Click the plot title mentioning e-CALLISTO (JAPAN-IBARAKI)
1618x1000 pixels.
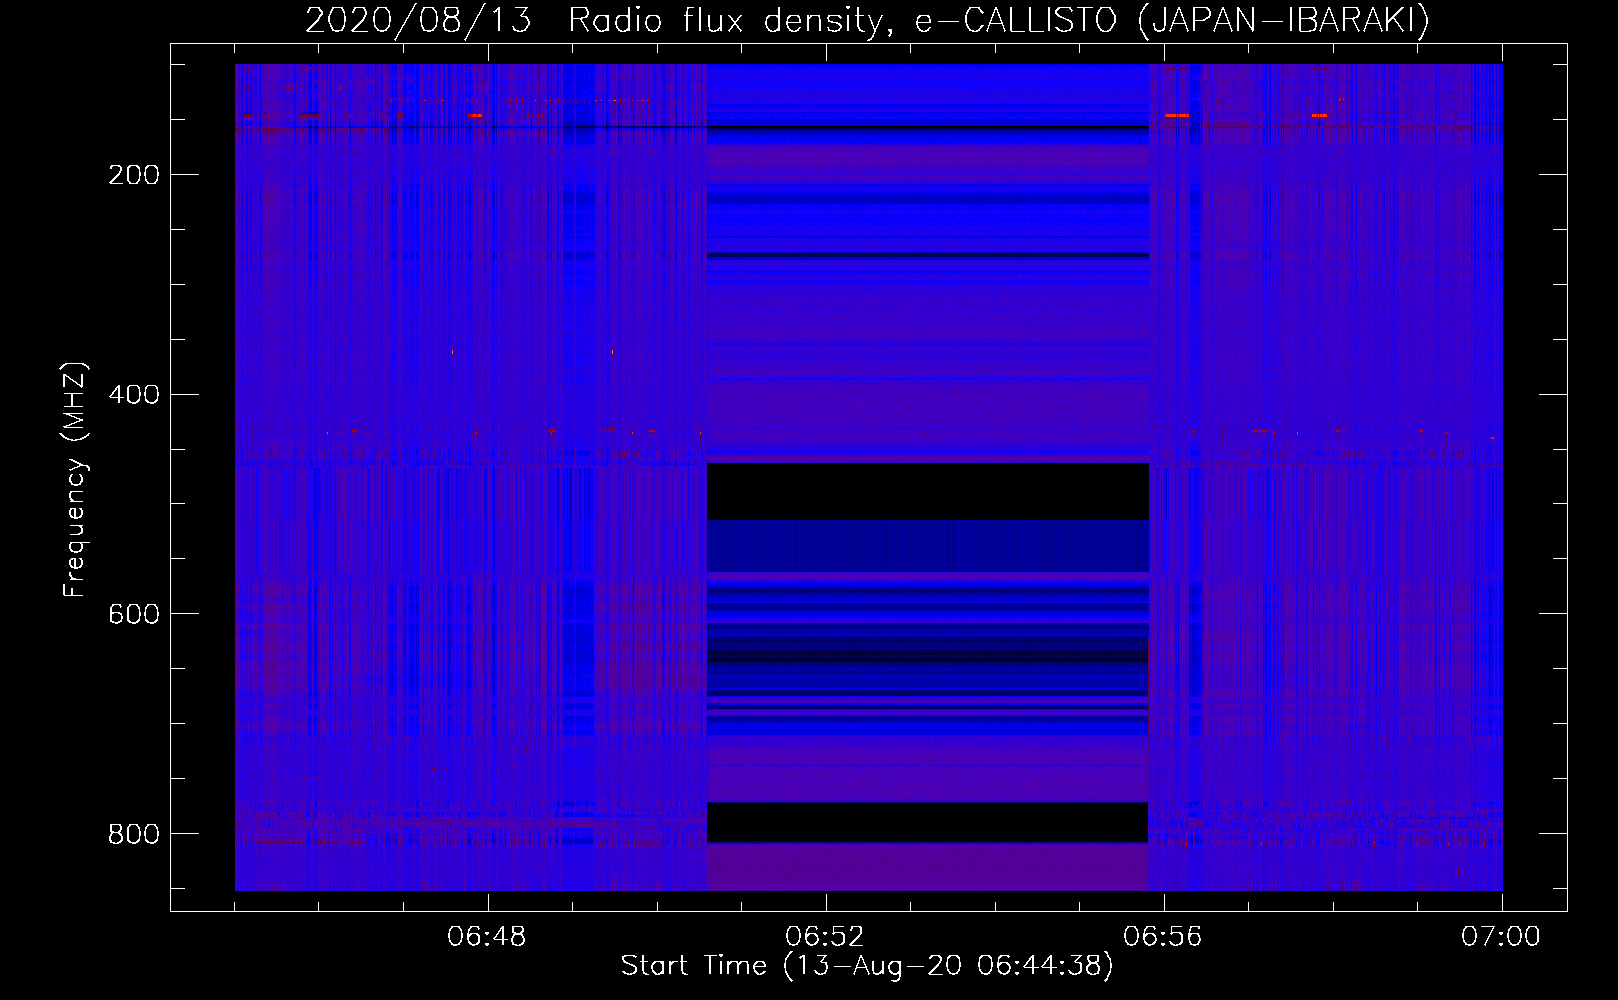867,20
